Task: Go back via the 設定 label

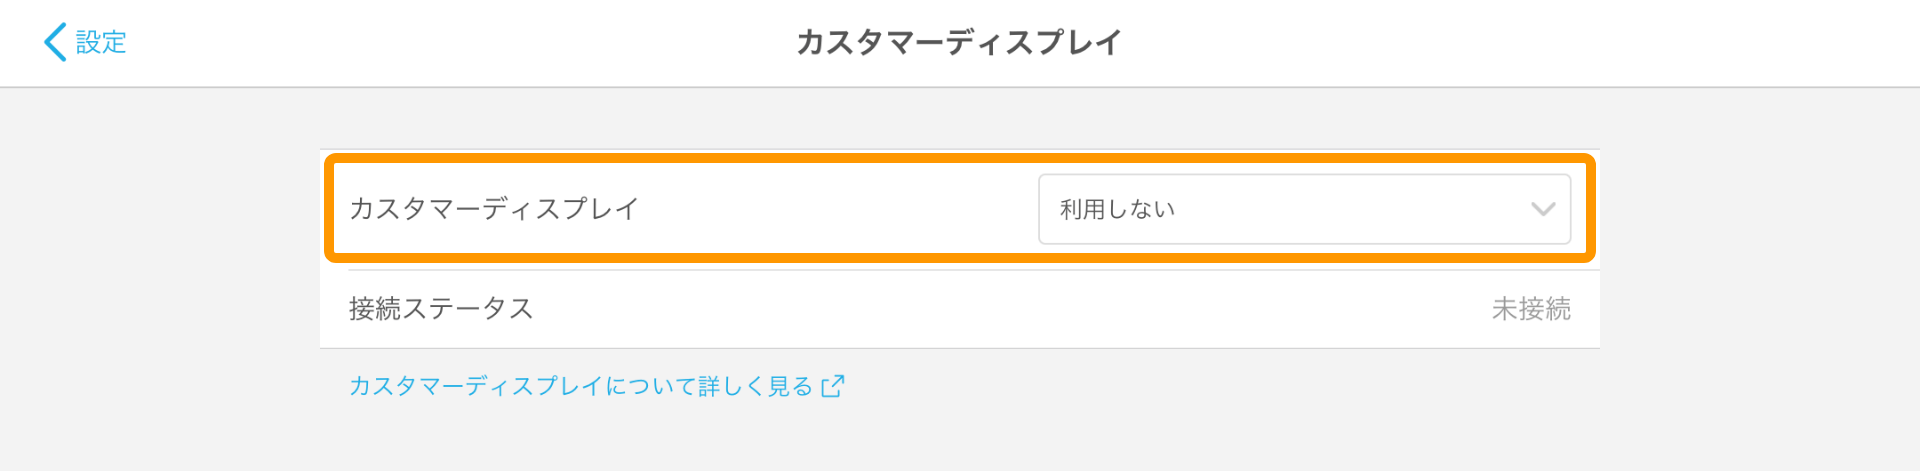Action: [x=101, y=42]
